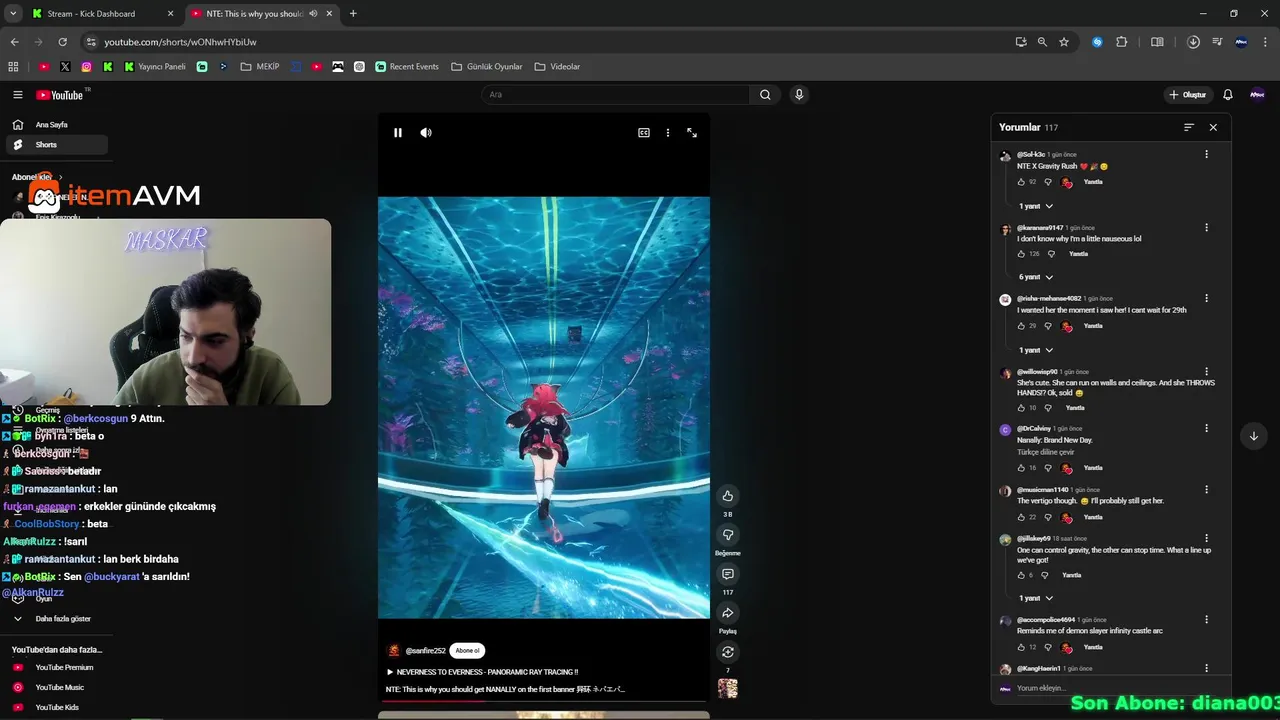
Task: Share the Shorts video
Action: [x=728, y=613]
